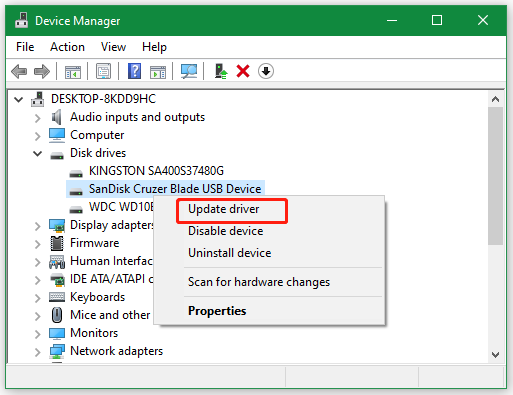
Task: Select the Monitors label
Action: (x=94, y=333)
